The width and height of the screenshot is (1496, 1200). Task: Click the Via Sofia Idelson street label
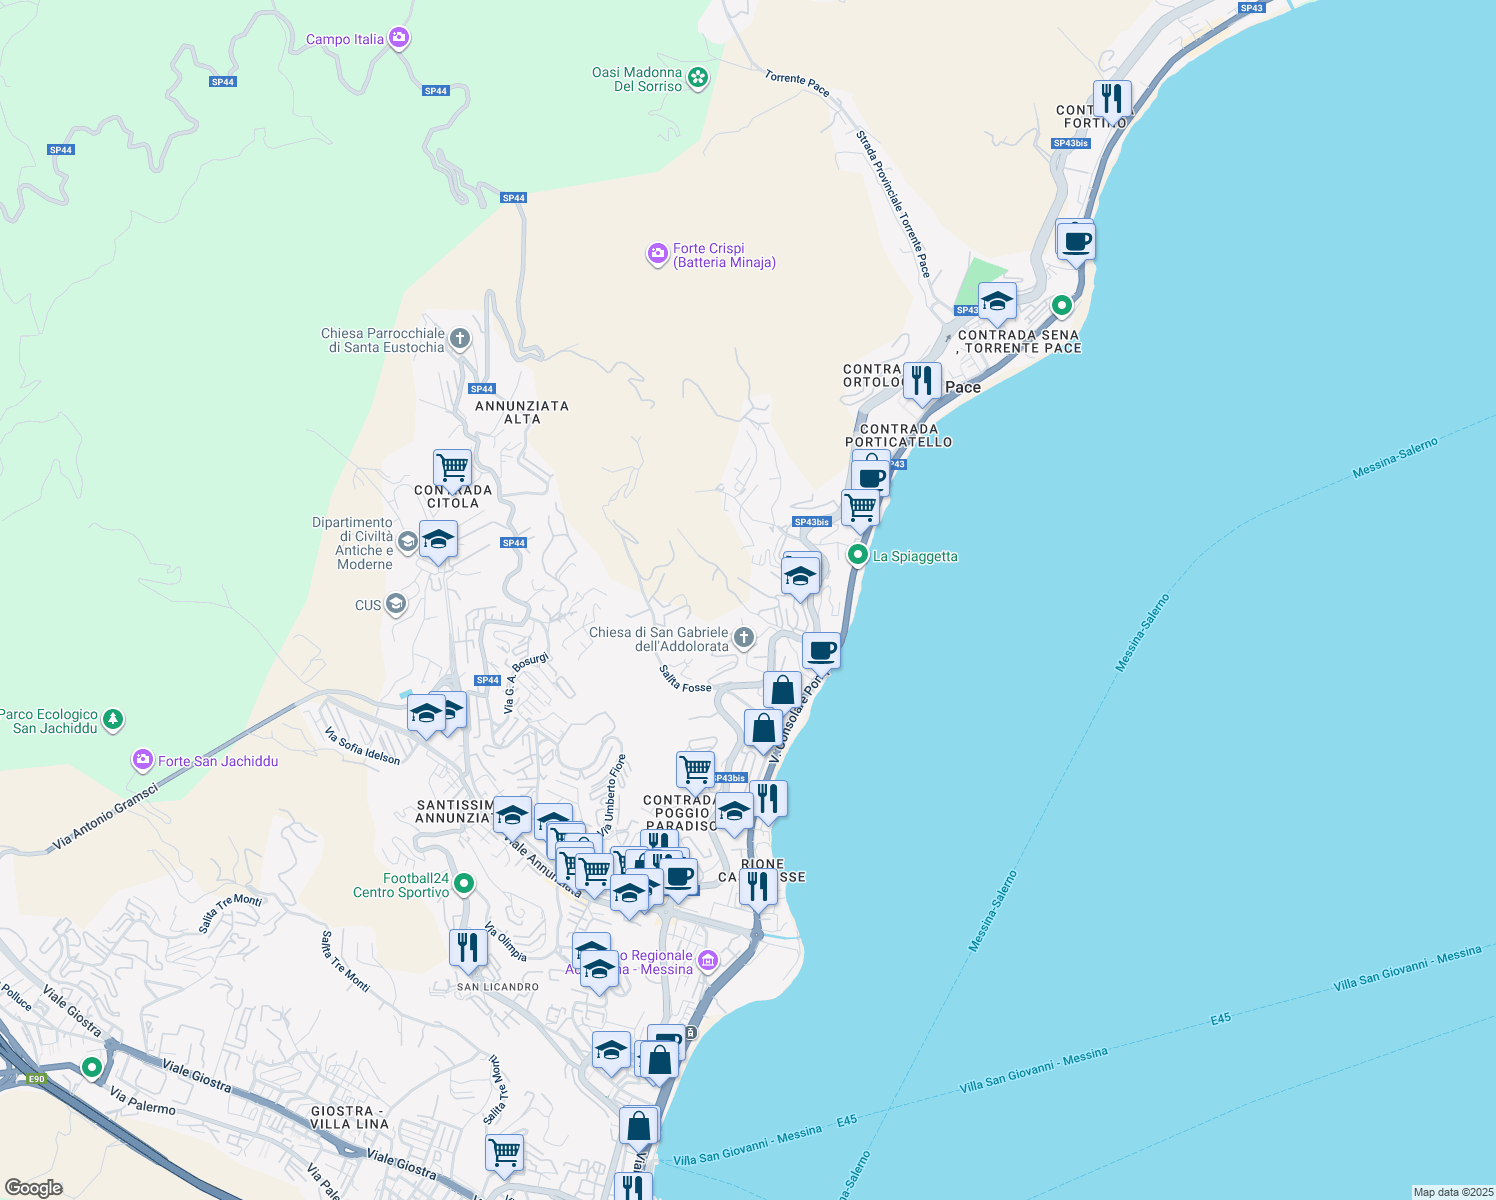point(362,746)
